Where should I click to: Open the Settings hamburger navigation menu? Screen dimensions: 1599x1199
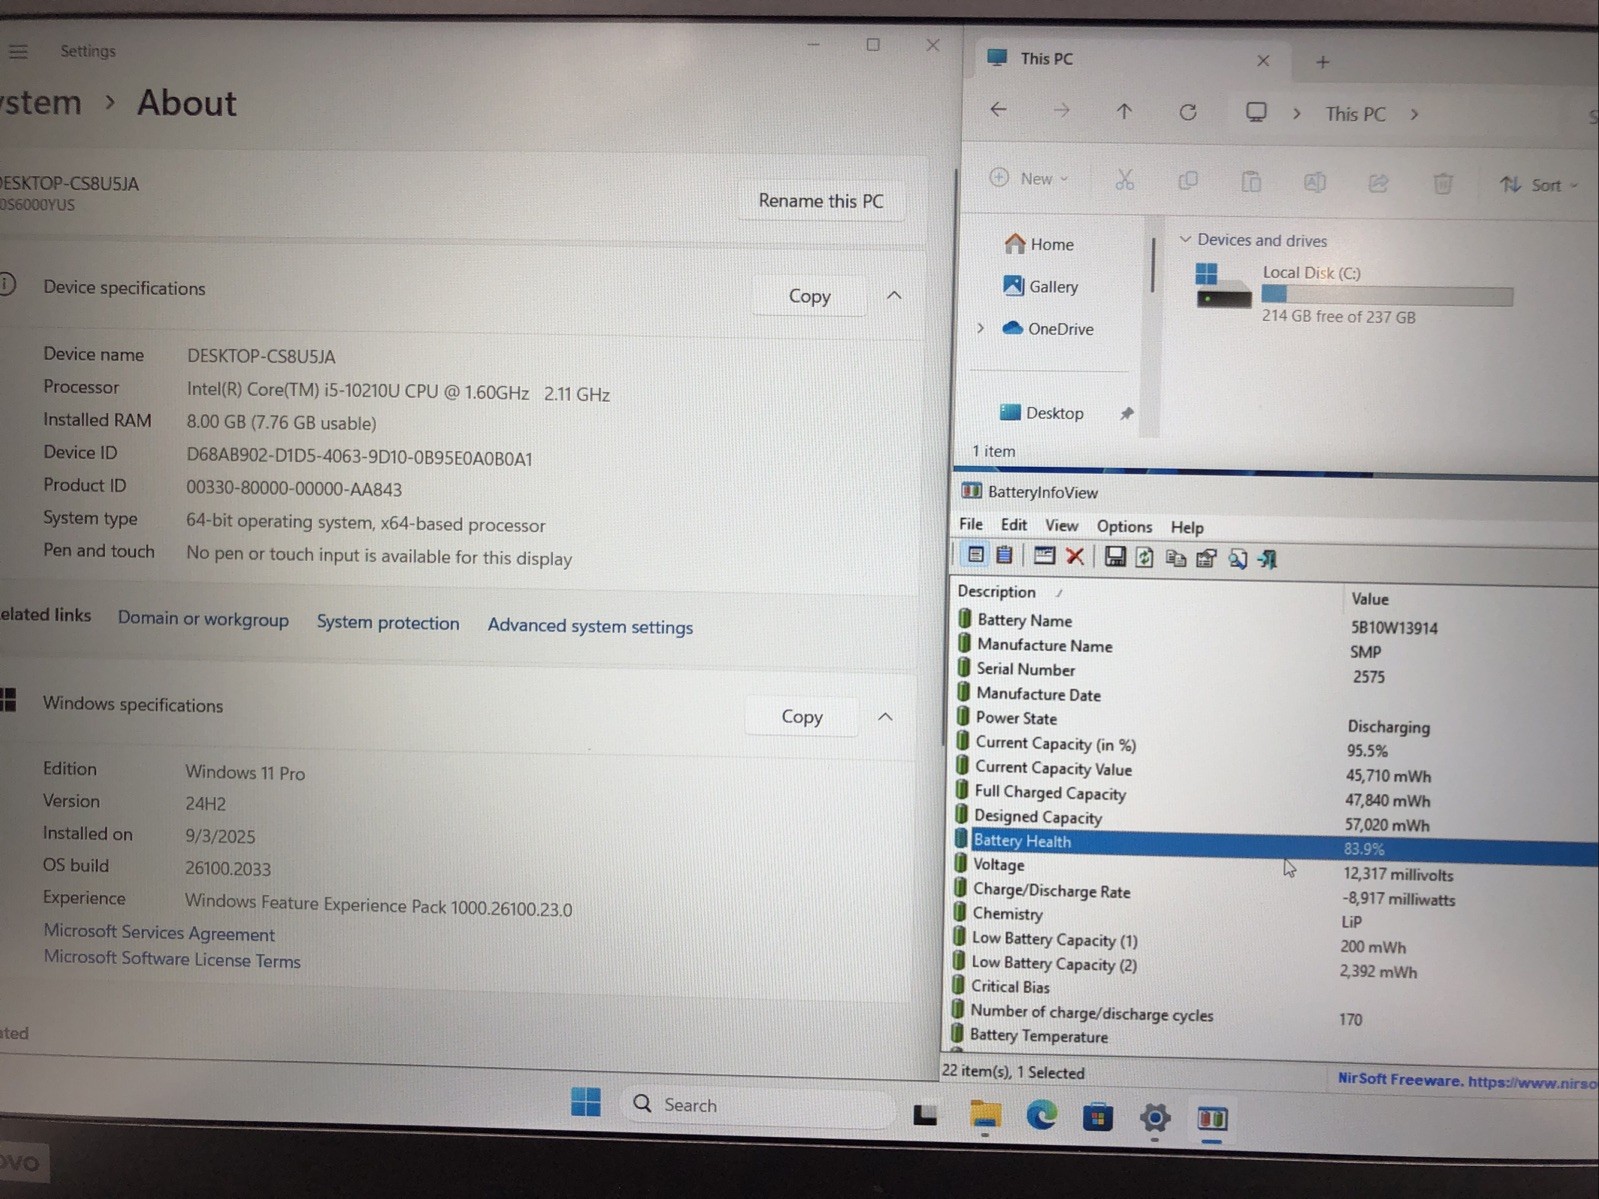18,51
